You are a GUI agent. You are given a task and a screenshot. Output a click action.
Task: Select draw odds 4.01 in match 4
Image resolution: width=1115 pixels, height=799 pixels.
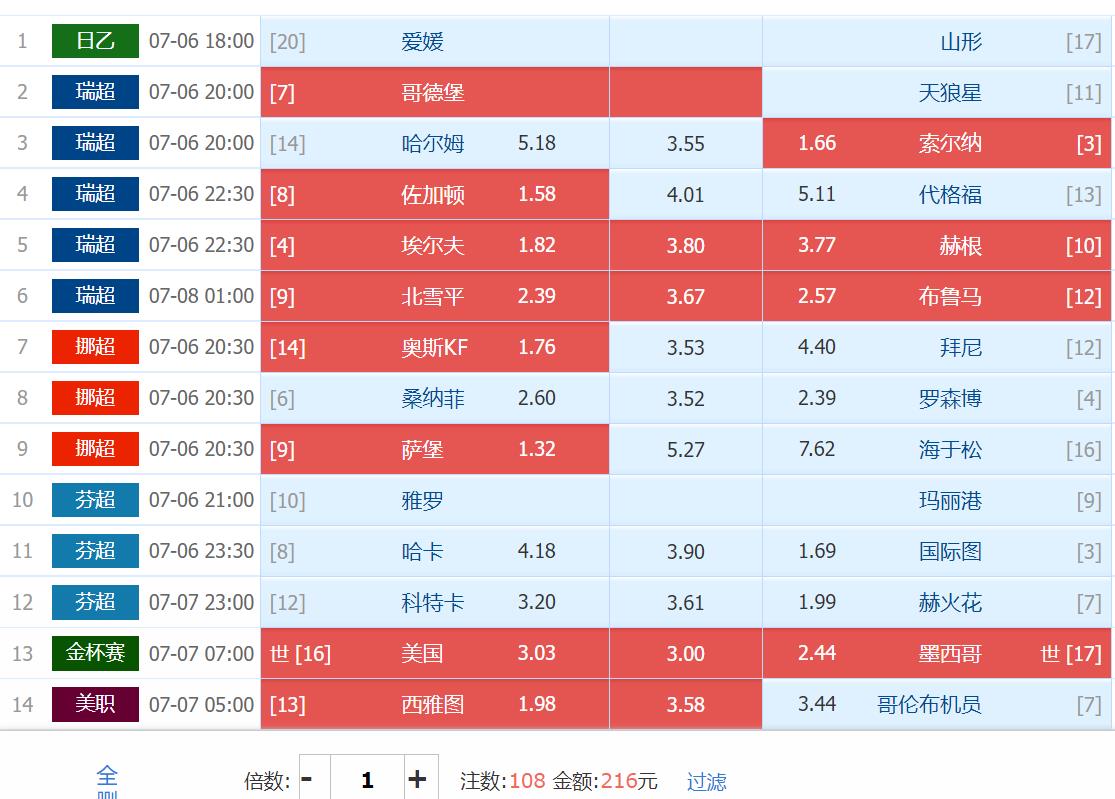(x=685, y=194)
